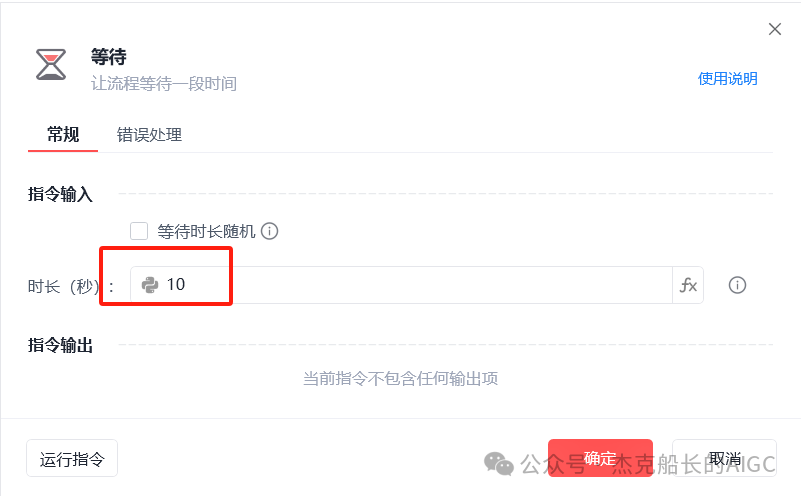Open the 使用说明 help link
The height and width of the screenshot is (496, 801).
click(727, 79)
